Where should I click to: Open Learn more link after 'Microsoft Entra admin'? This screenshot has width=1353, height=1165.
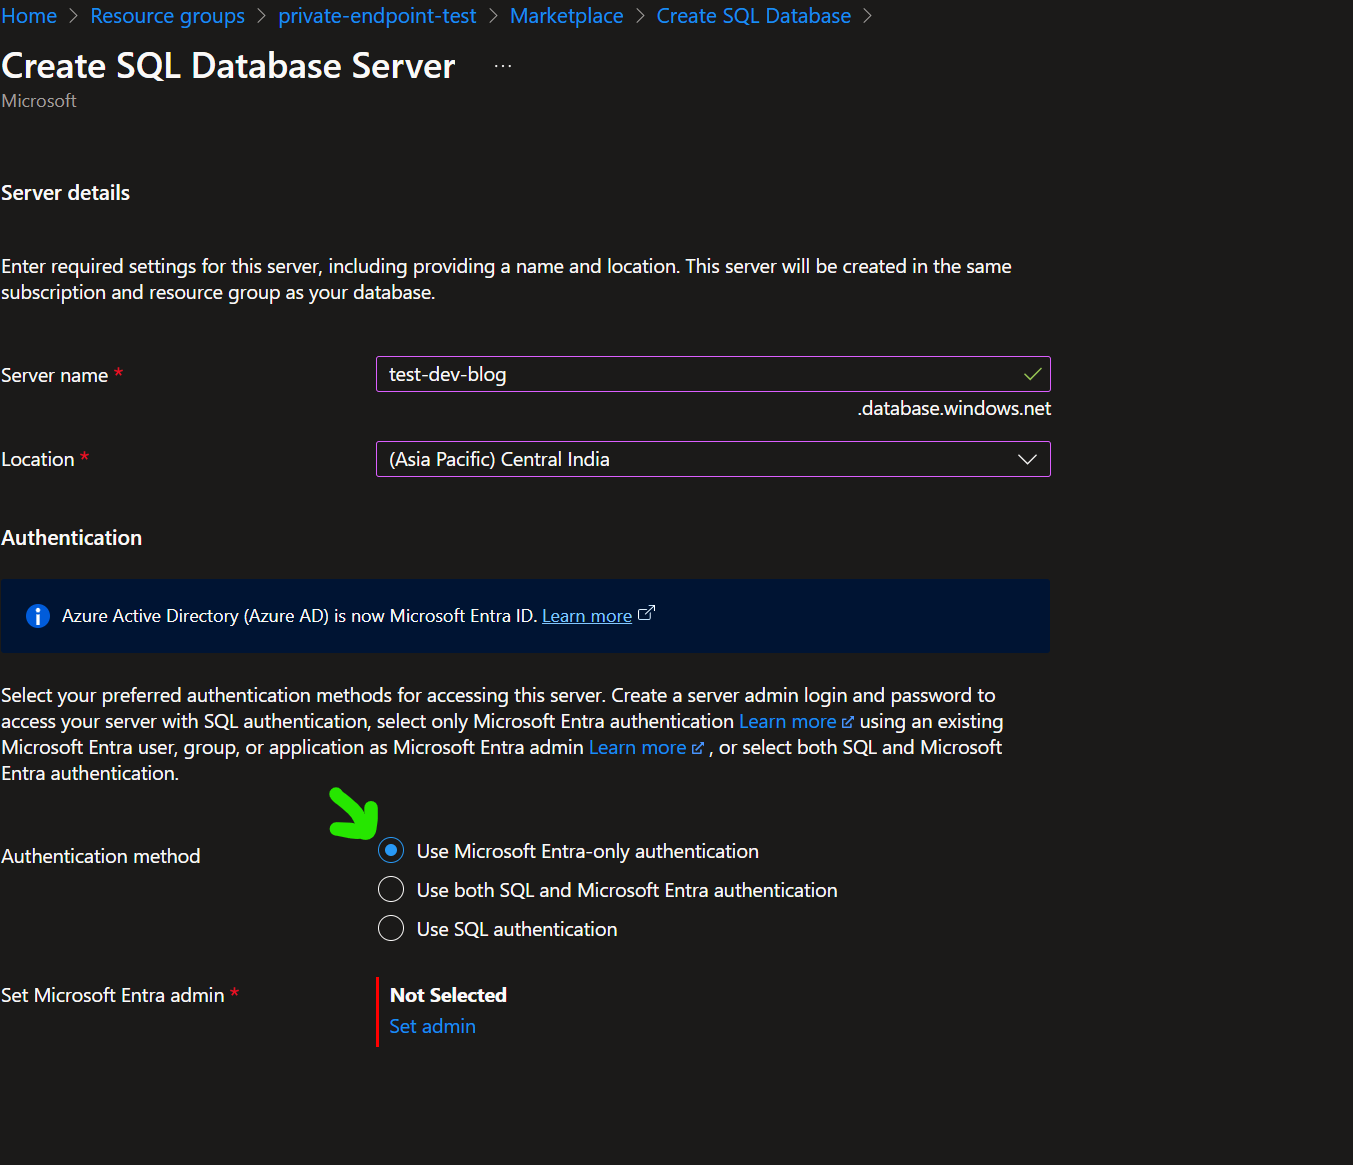pos(638,747)
